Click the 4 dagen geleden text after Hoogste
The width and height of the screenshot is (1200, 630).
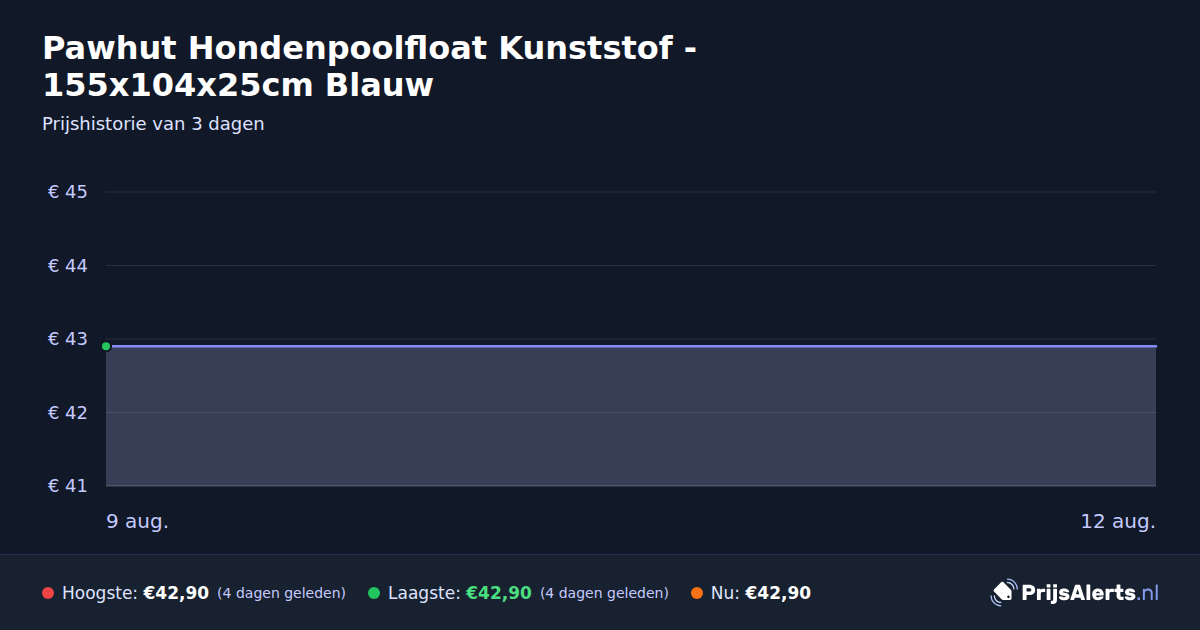[x=281, y=593]
